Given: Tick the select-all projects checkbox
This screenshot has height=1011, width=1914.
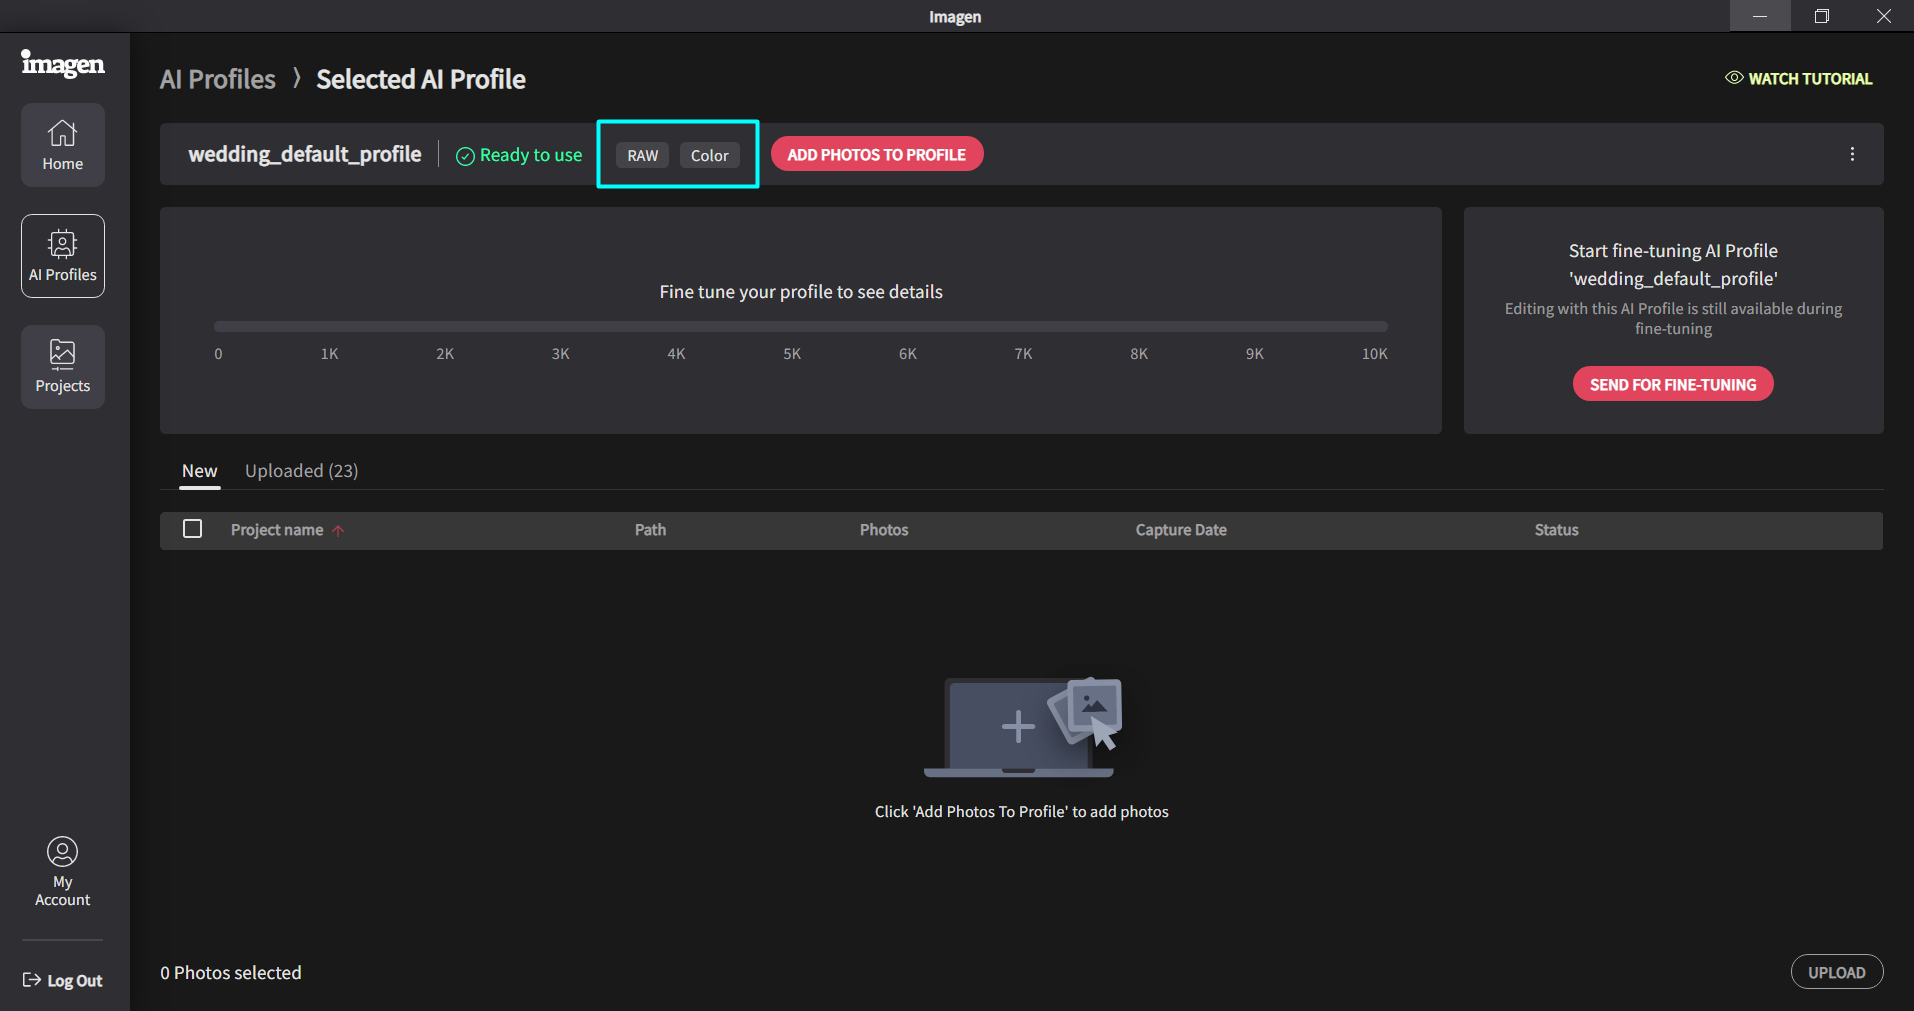Looking at the screenshot, I should [193, 529].
